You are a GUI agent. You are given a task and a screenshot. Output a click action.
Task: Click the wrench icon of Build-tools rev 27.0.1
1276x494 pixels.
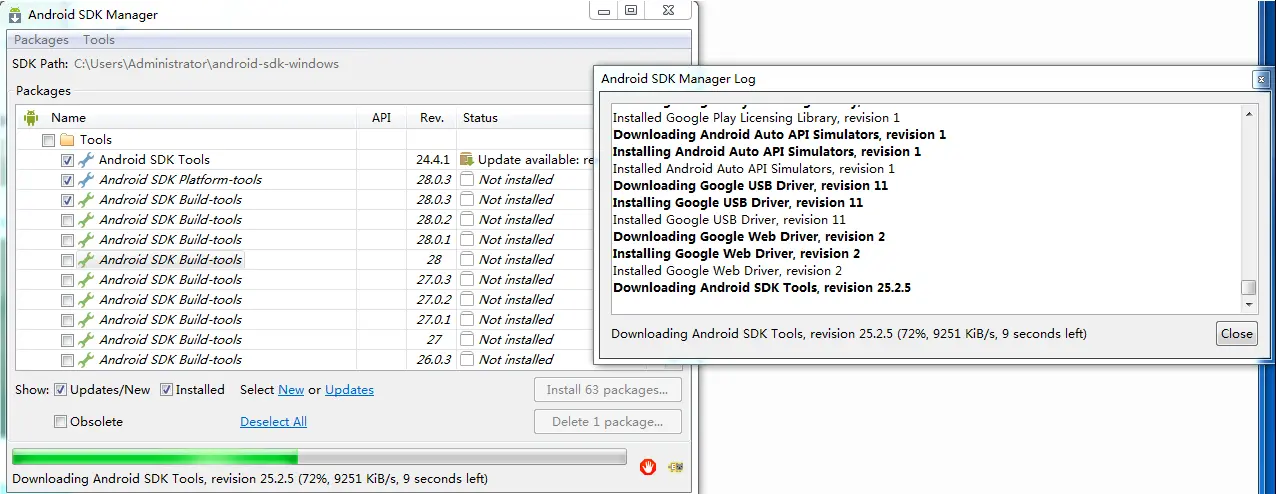coord(86,320)
